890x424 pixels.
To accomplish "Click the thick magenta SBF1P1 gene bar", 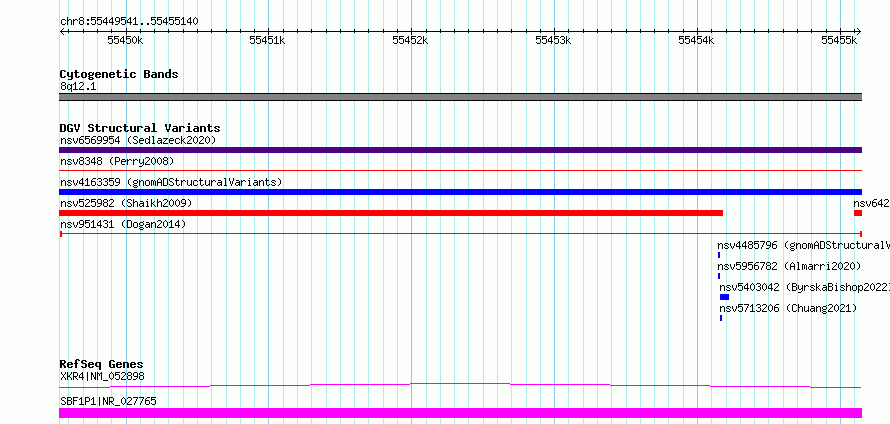I will pos(460,413).
